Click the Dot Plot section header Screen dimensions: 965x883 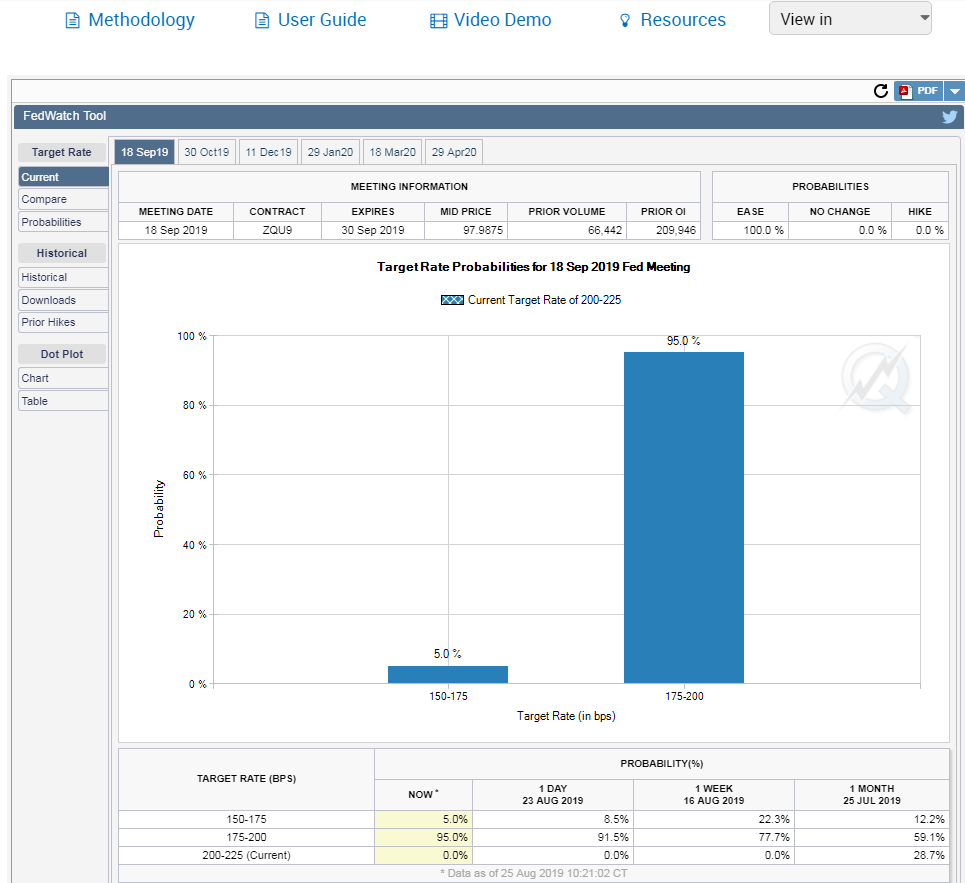pyautogui.click(x=62, y=354)
